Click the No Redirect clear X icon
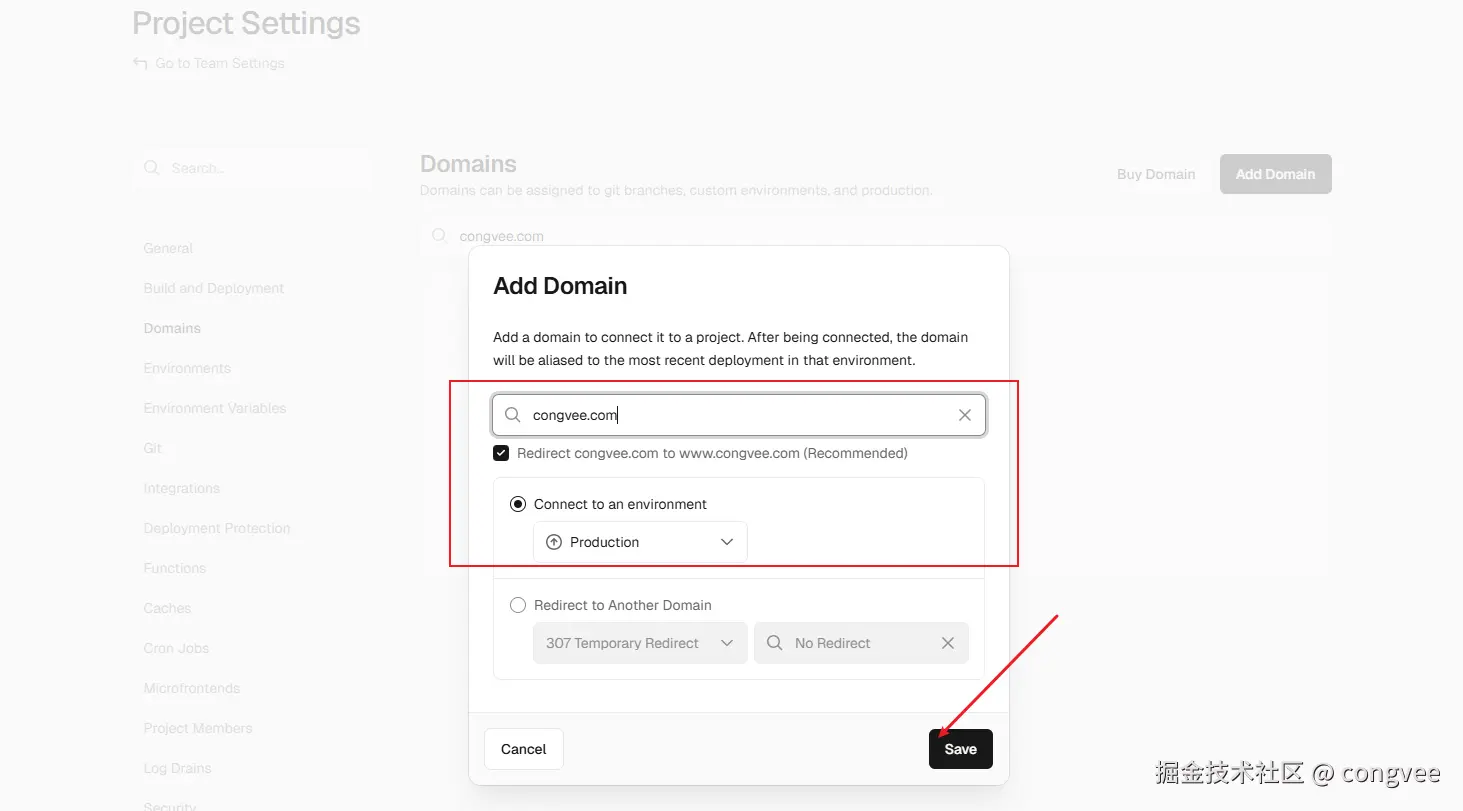1463x811 pixels. (x=947, y=643)
